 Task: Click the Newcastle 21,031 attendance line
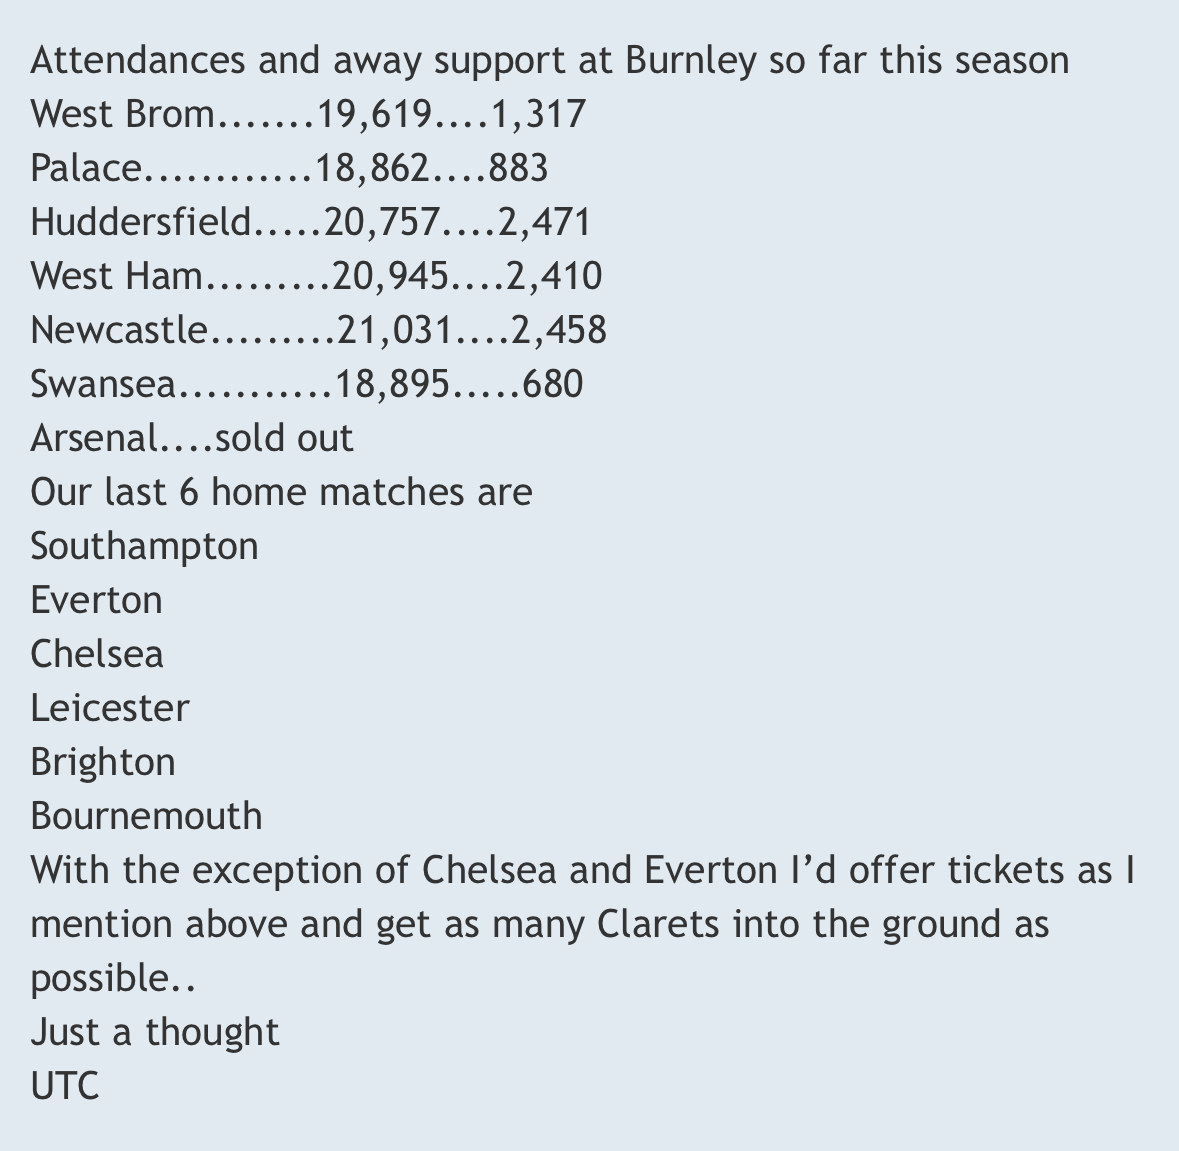[318, 330]
